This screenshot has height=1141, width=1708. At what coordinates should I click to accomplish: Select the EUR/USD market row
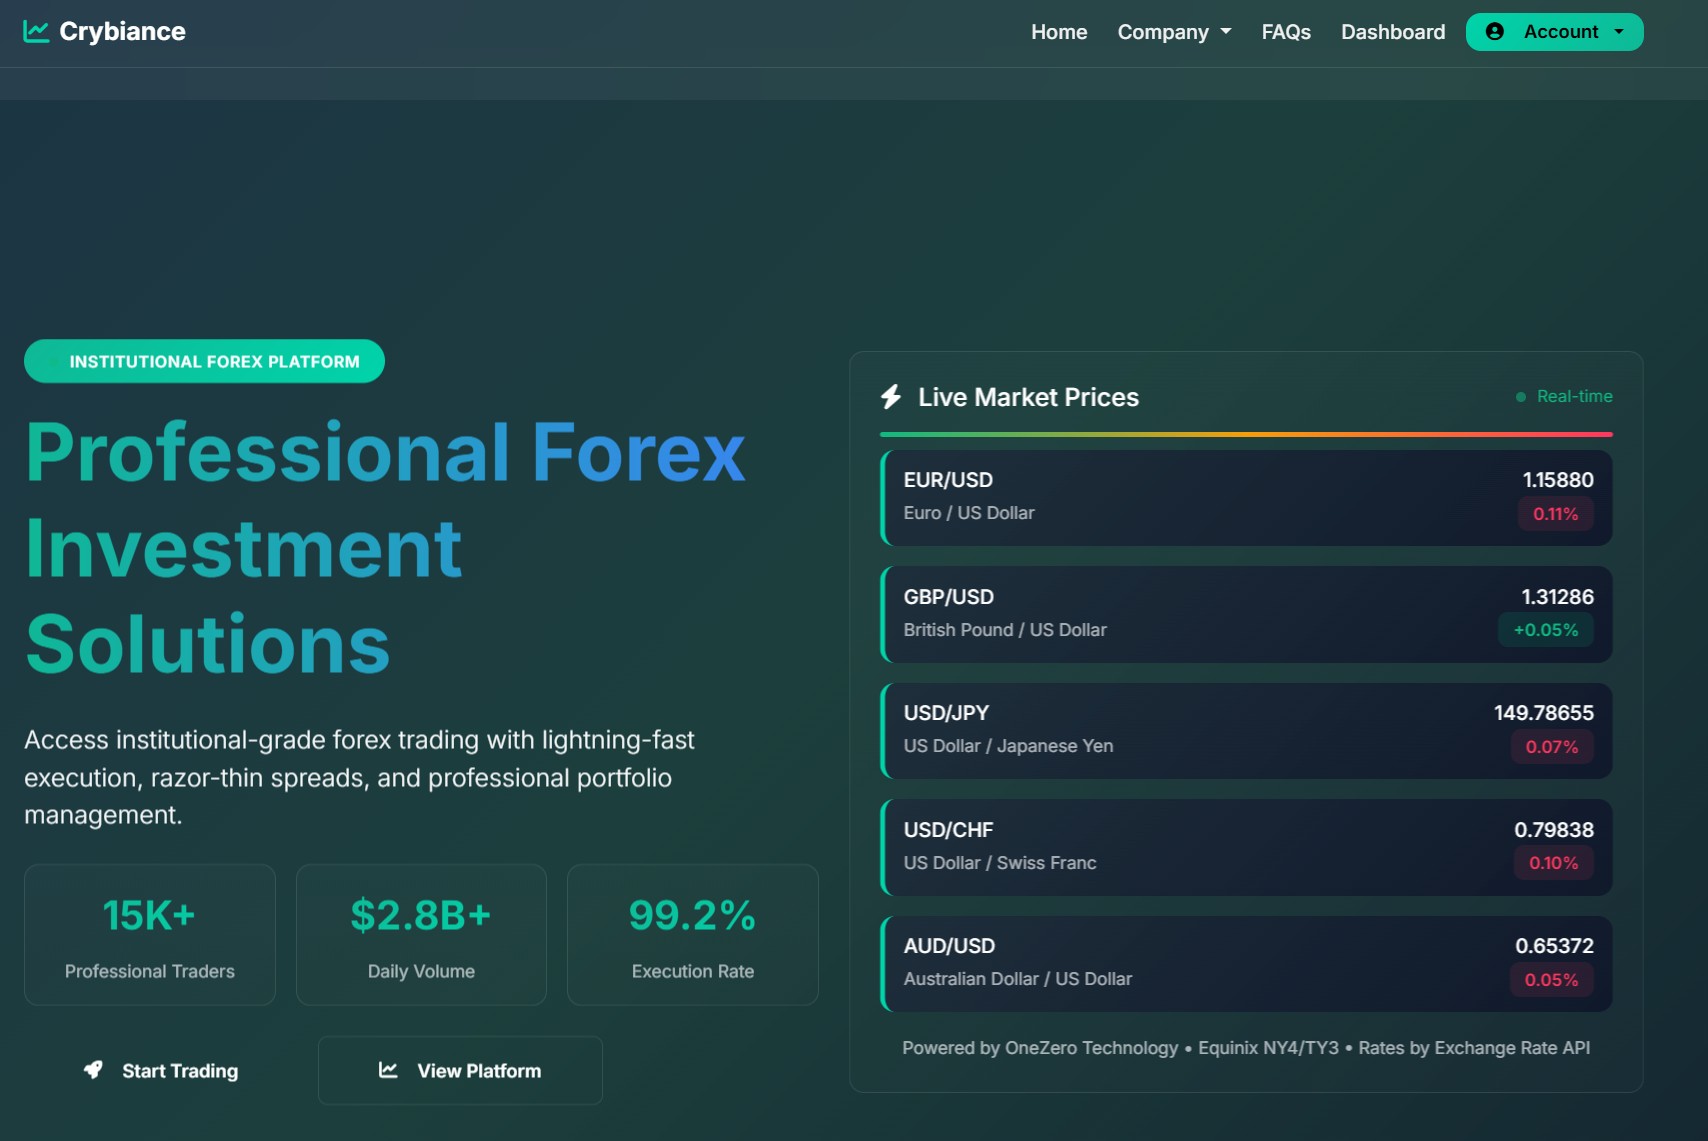click(x=1245, y=498)
